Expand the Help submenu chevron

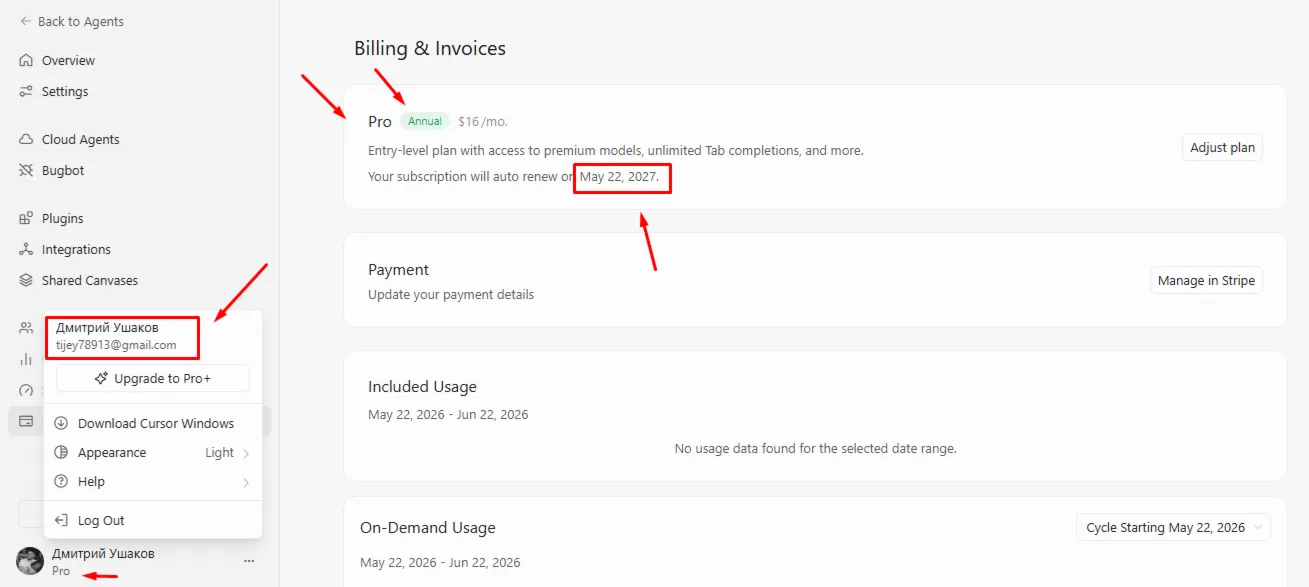pyautogui.click(x=246, y=483)
